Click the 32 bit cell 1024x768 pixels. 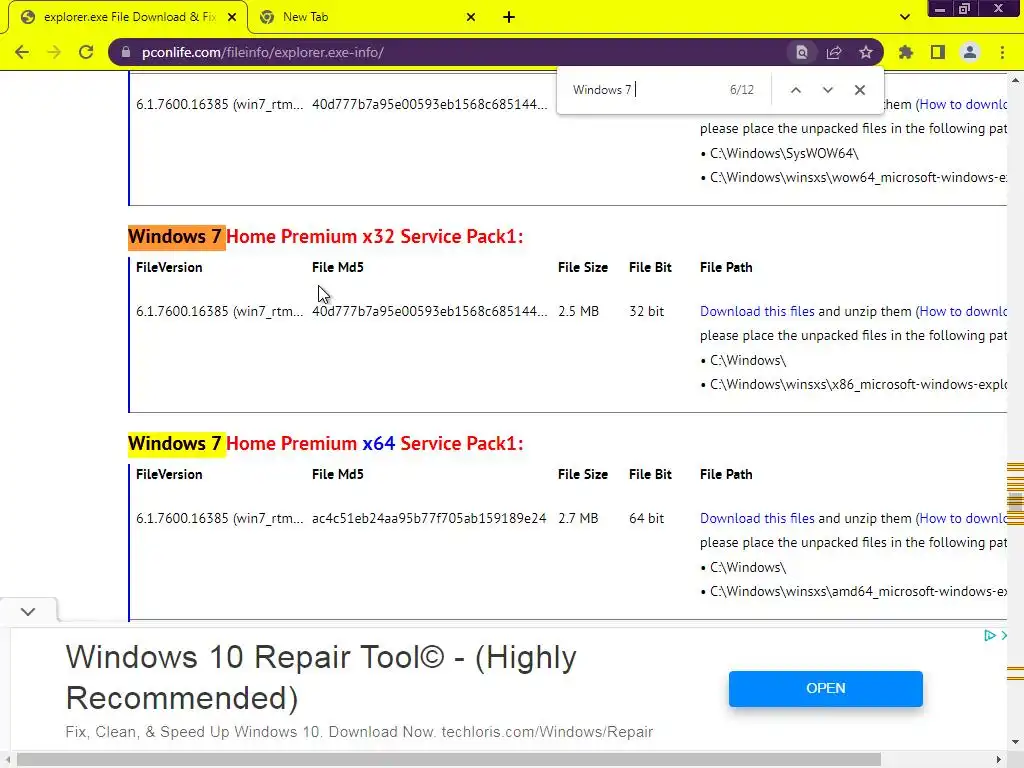click(647, 312)
